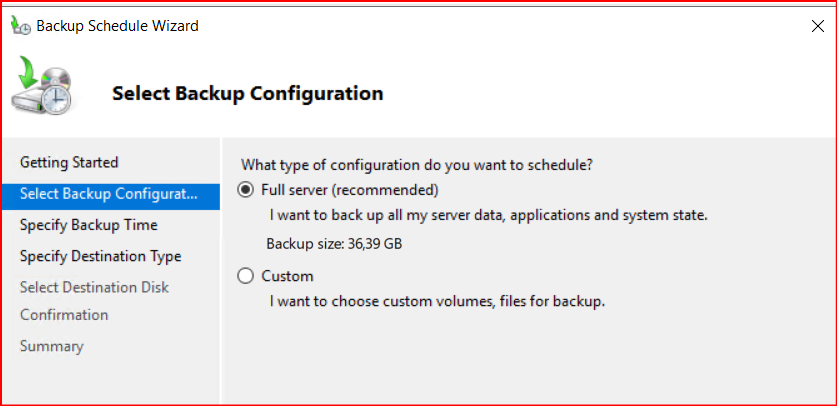The height and width of the screenshot is (406, 837).
Task: Click the "Custom" option label text
Action: point(287,276)
